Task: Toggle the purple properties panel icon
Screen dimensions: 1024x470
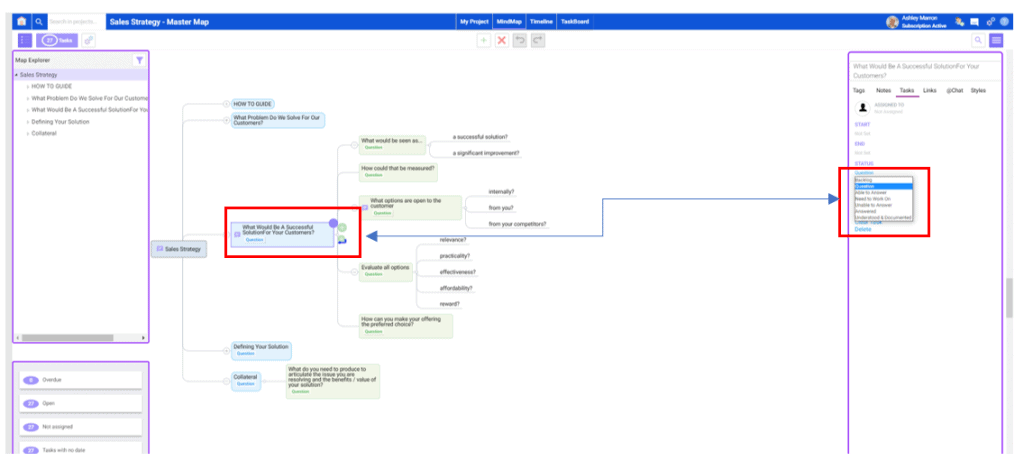Action: point(996,40)
